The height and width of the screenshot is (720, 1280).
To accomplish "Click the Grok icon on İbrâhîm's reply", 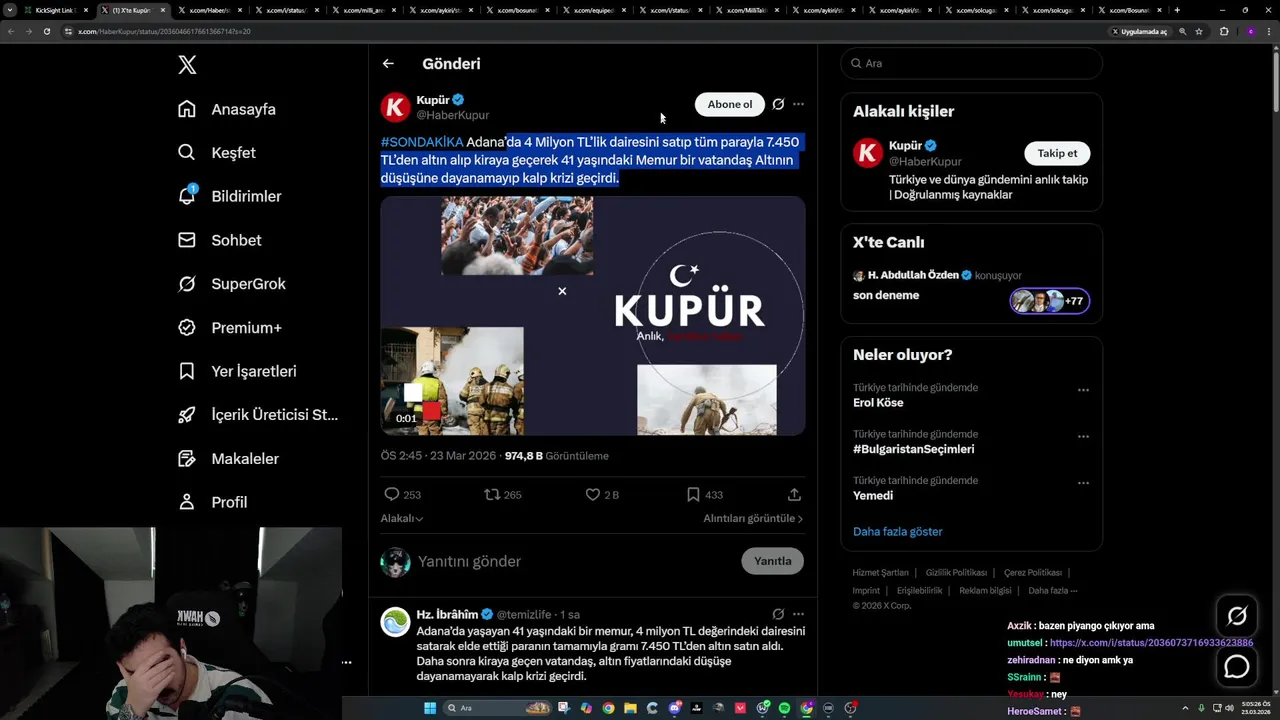I will pyautogui.click(x=778, y=614).
